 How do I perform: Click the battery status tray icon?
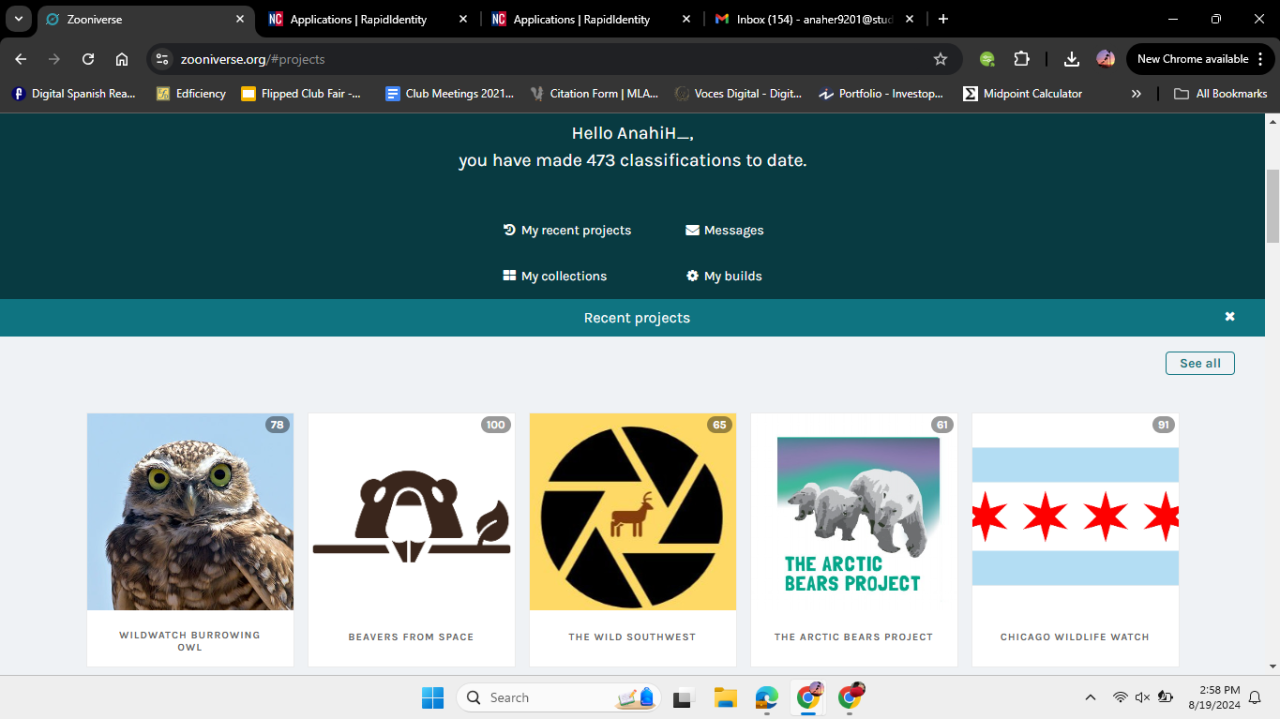[1165, 697]
